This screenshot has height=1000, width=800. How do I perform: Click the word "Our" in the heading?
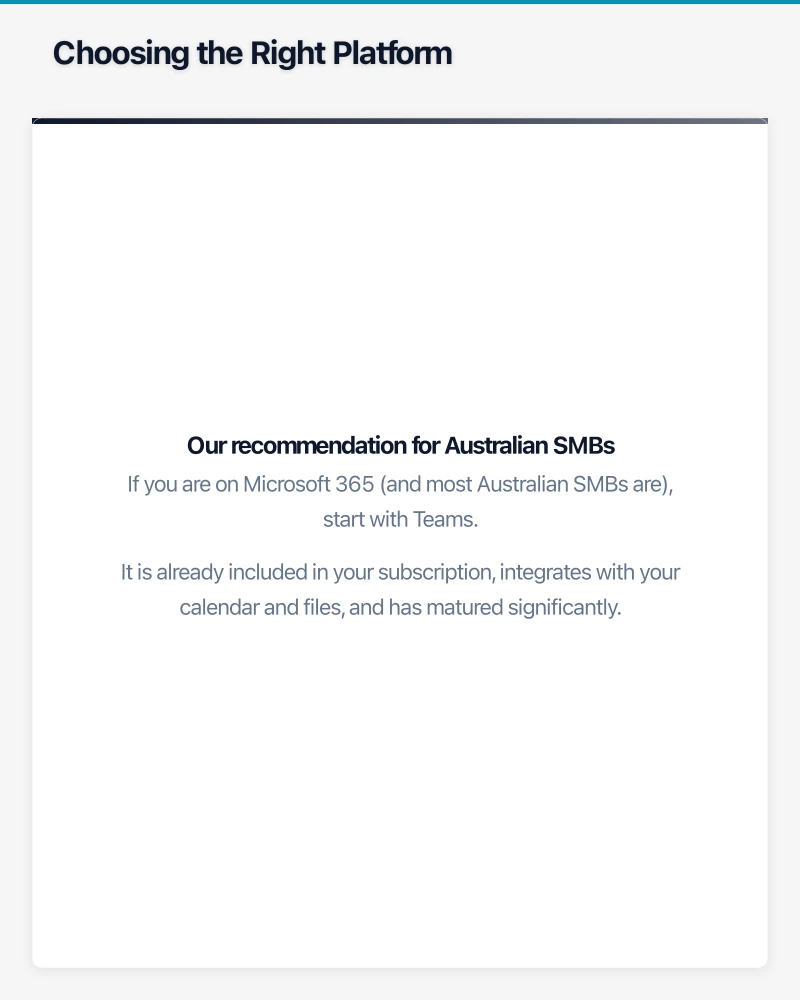coord(207,446)
